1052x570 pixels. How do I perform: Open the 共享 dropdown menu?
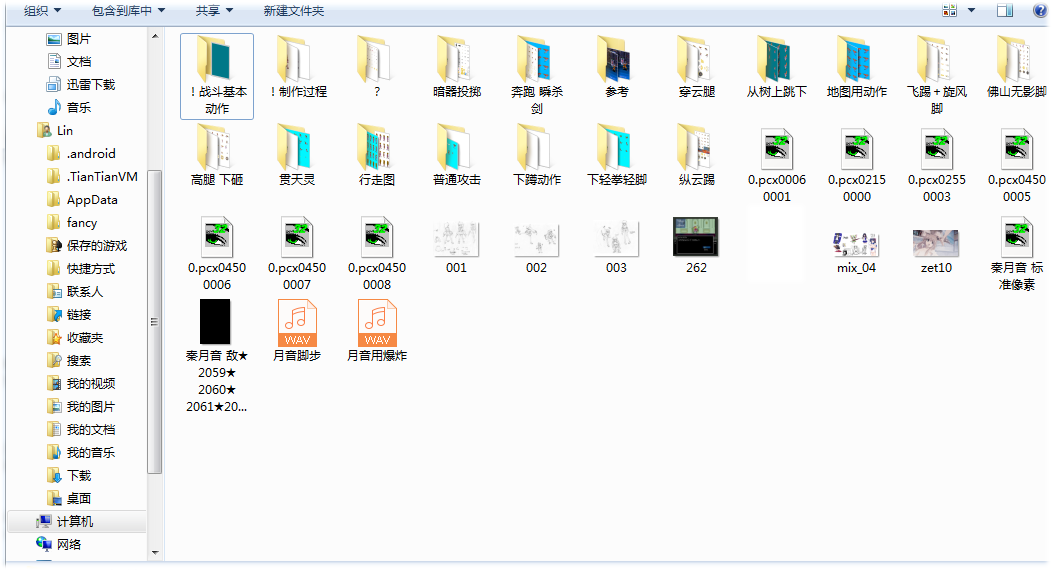214,11
